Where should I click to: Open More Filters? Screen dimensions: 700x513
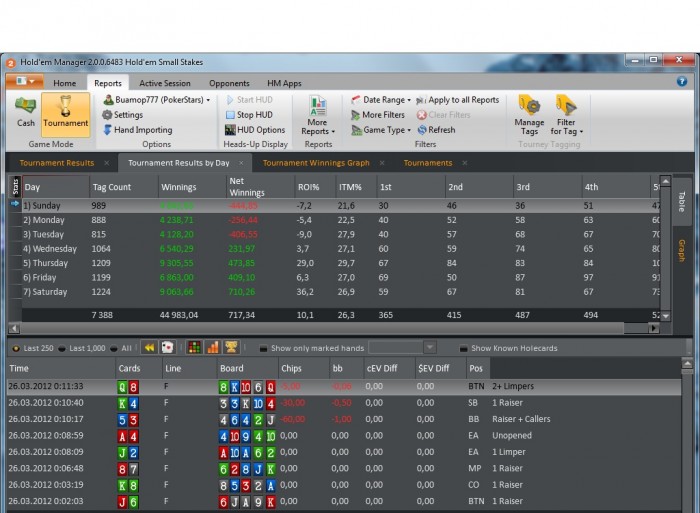[x=378, y=115]
